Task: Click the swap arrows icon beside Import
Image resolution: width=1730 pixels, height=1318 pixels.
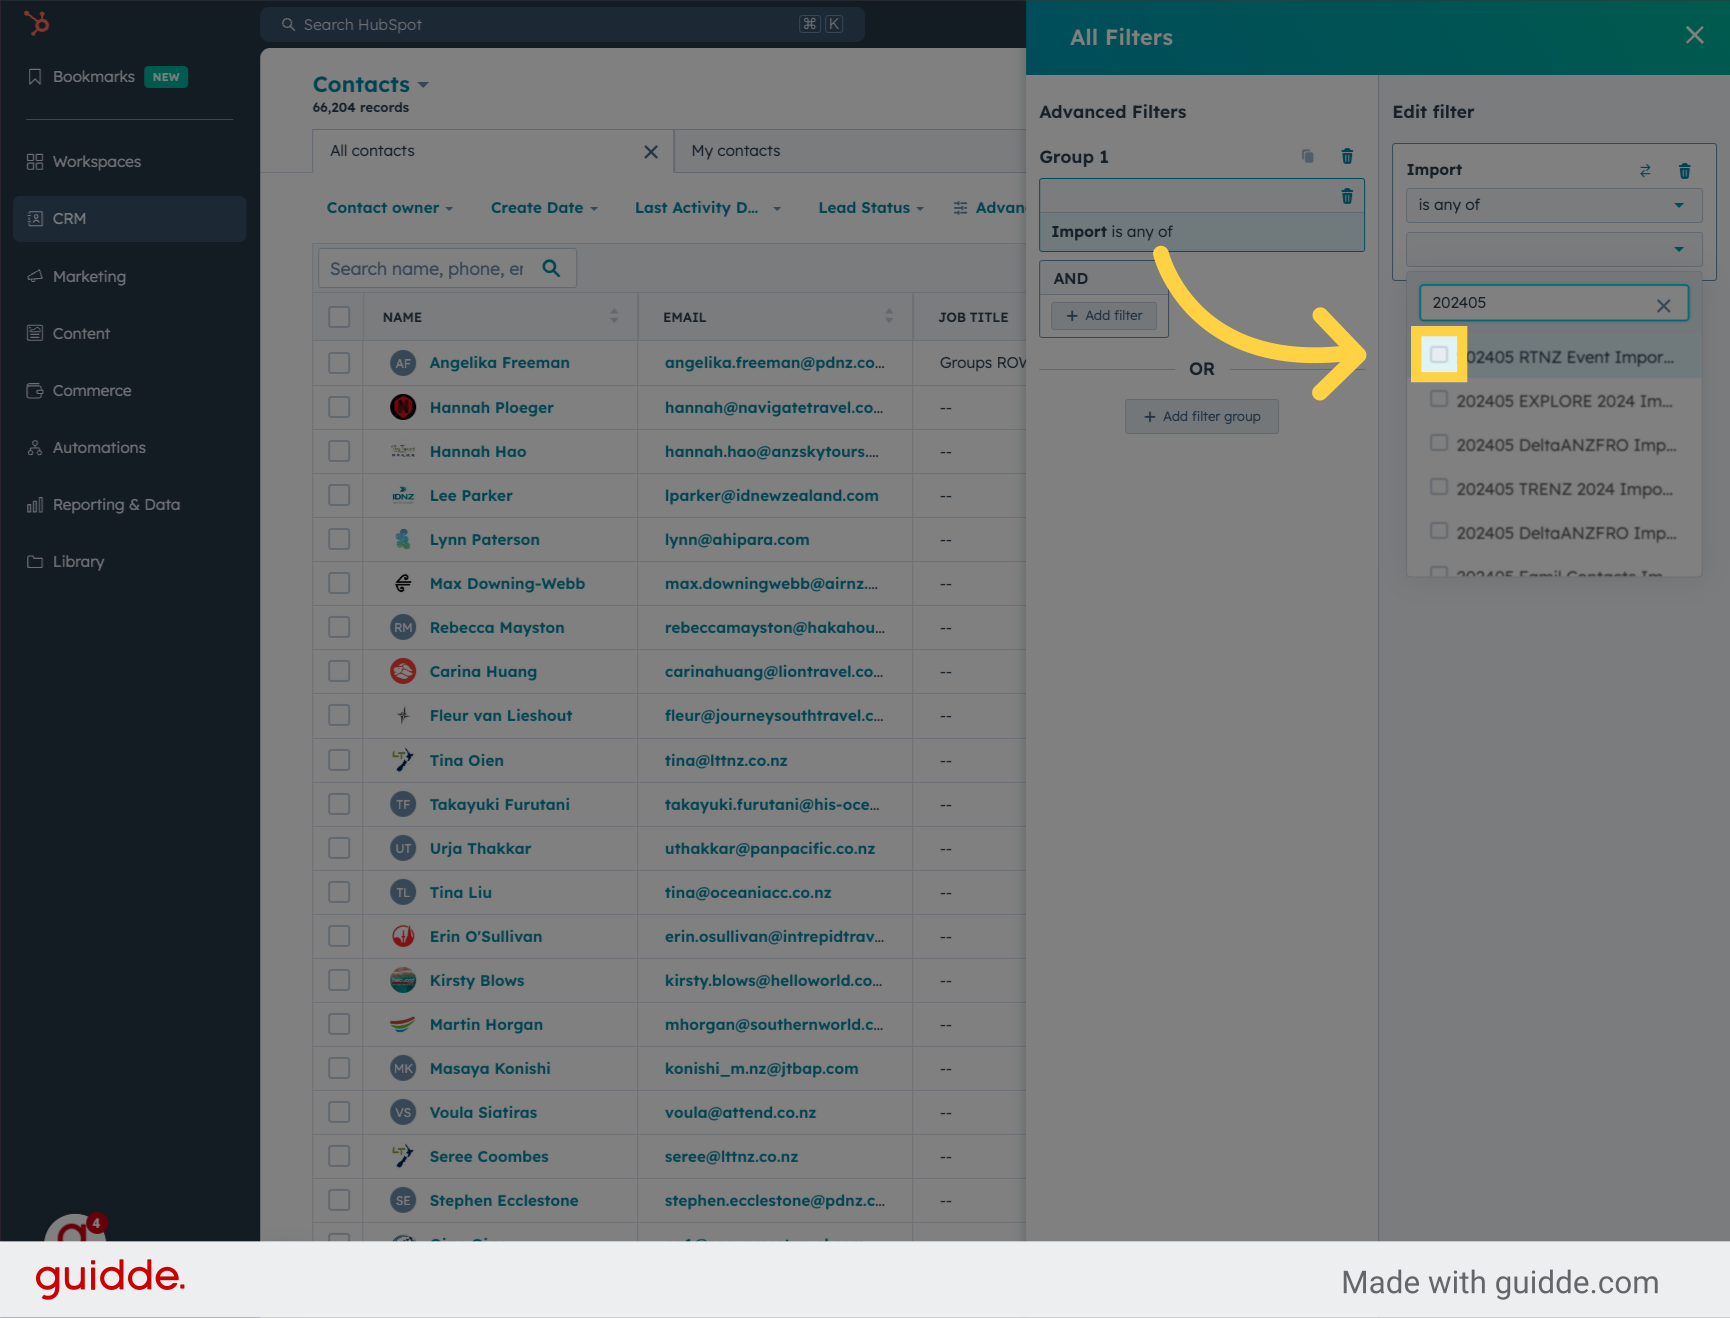Action: (1645, 170)
